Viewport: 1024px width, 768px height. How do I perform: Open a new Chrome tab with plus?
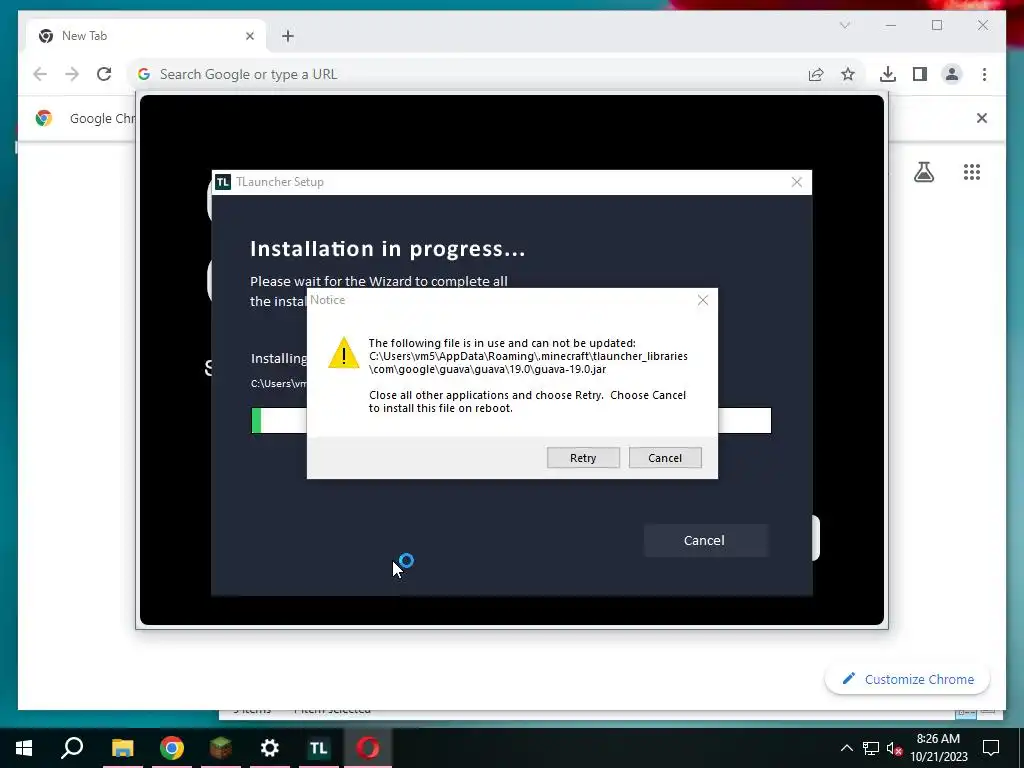tap(288, 36)
